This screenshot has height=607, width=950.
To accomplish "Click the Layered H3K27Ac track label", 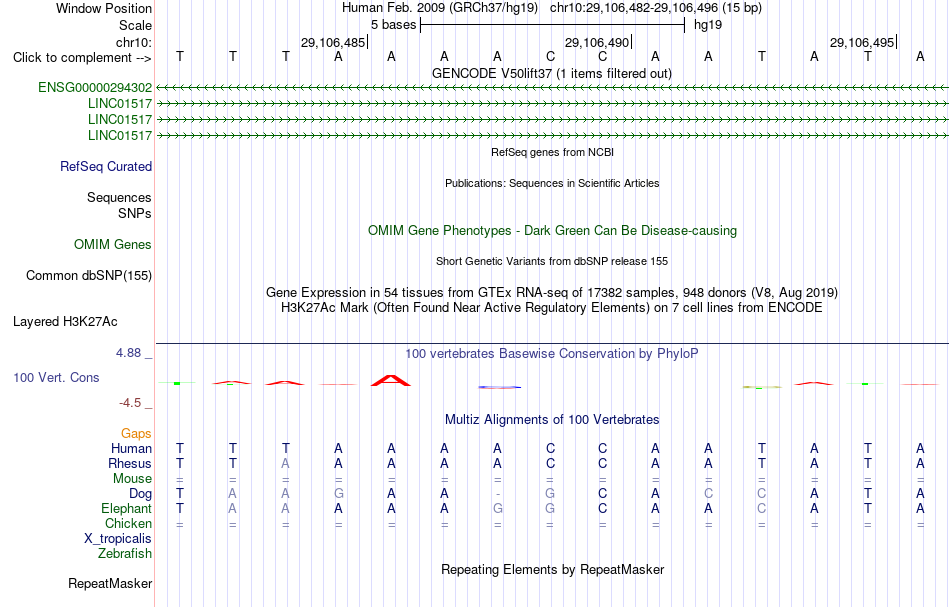I will [x=65, y=321].
